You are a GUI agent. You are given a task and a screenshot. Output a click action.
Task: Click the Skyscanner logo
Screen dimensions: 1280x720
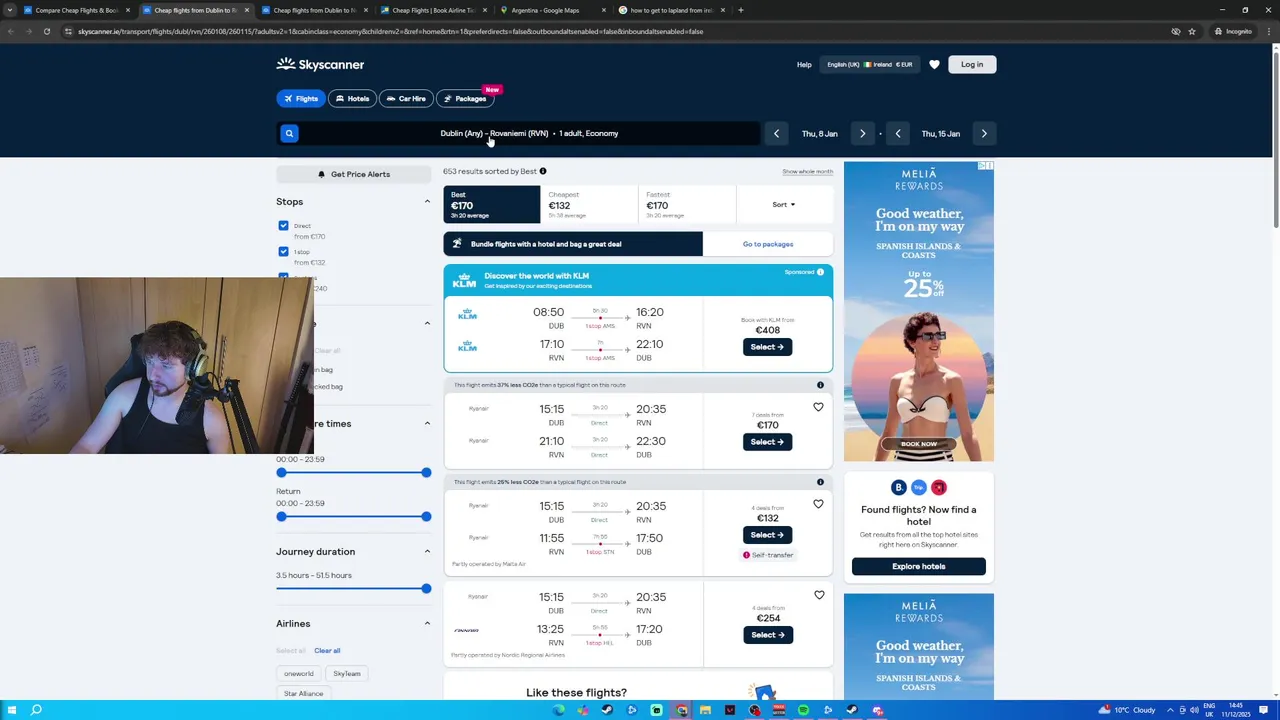[x=320, y=64]
